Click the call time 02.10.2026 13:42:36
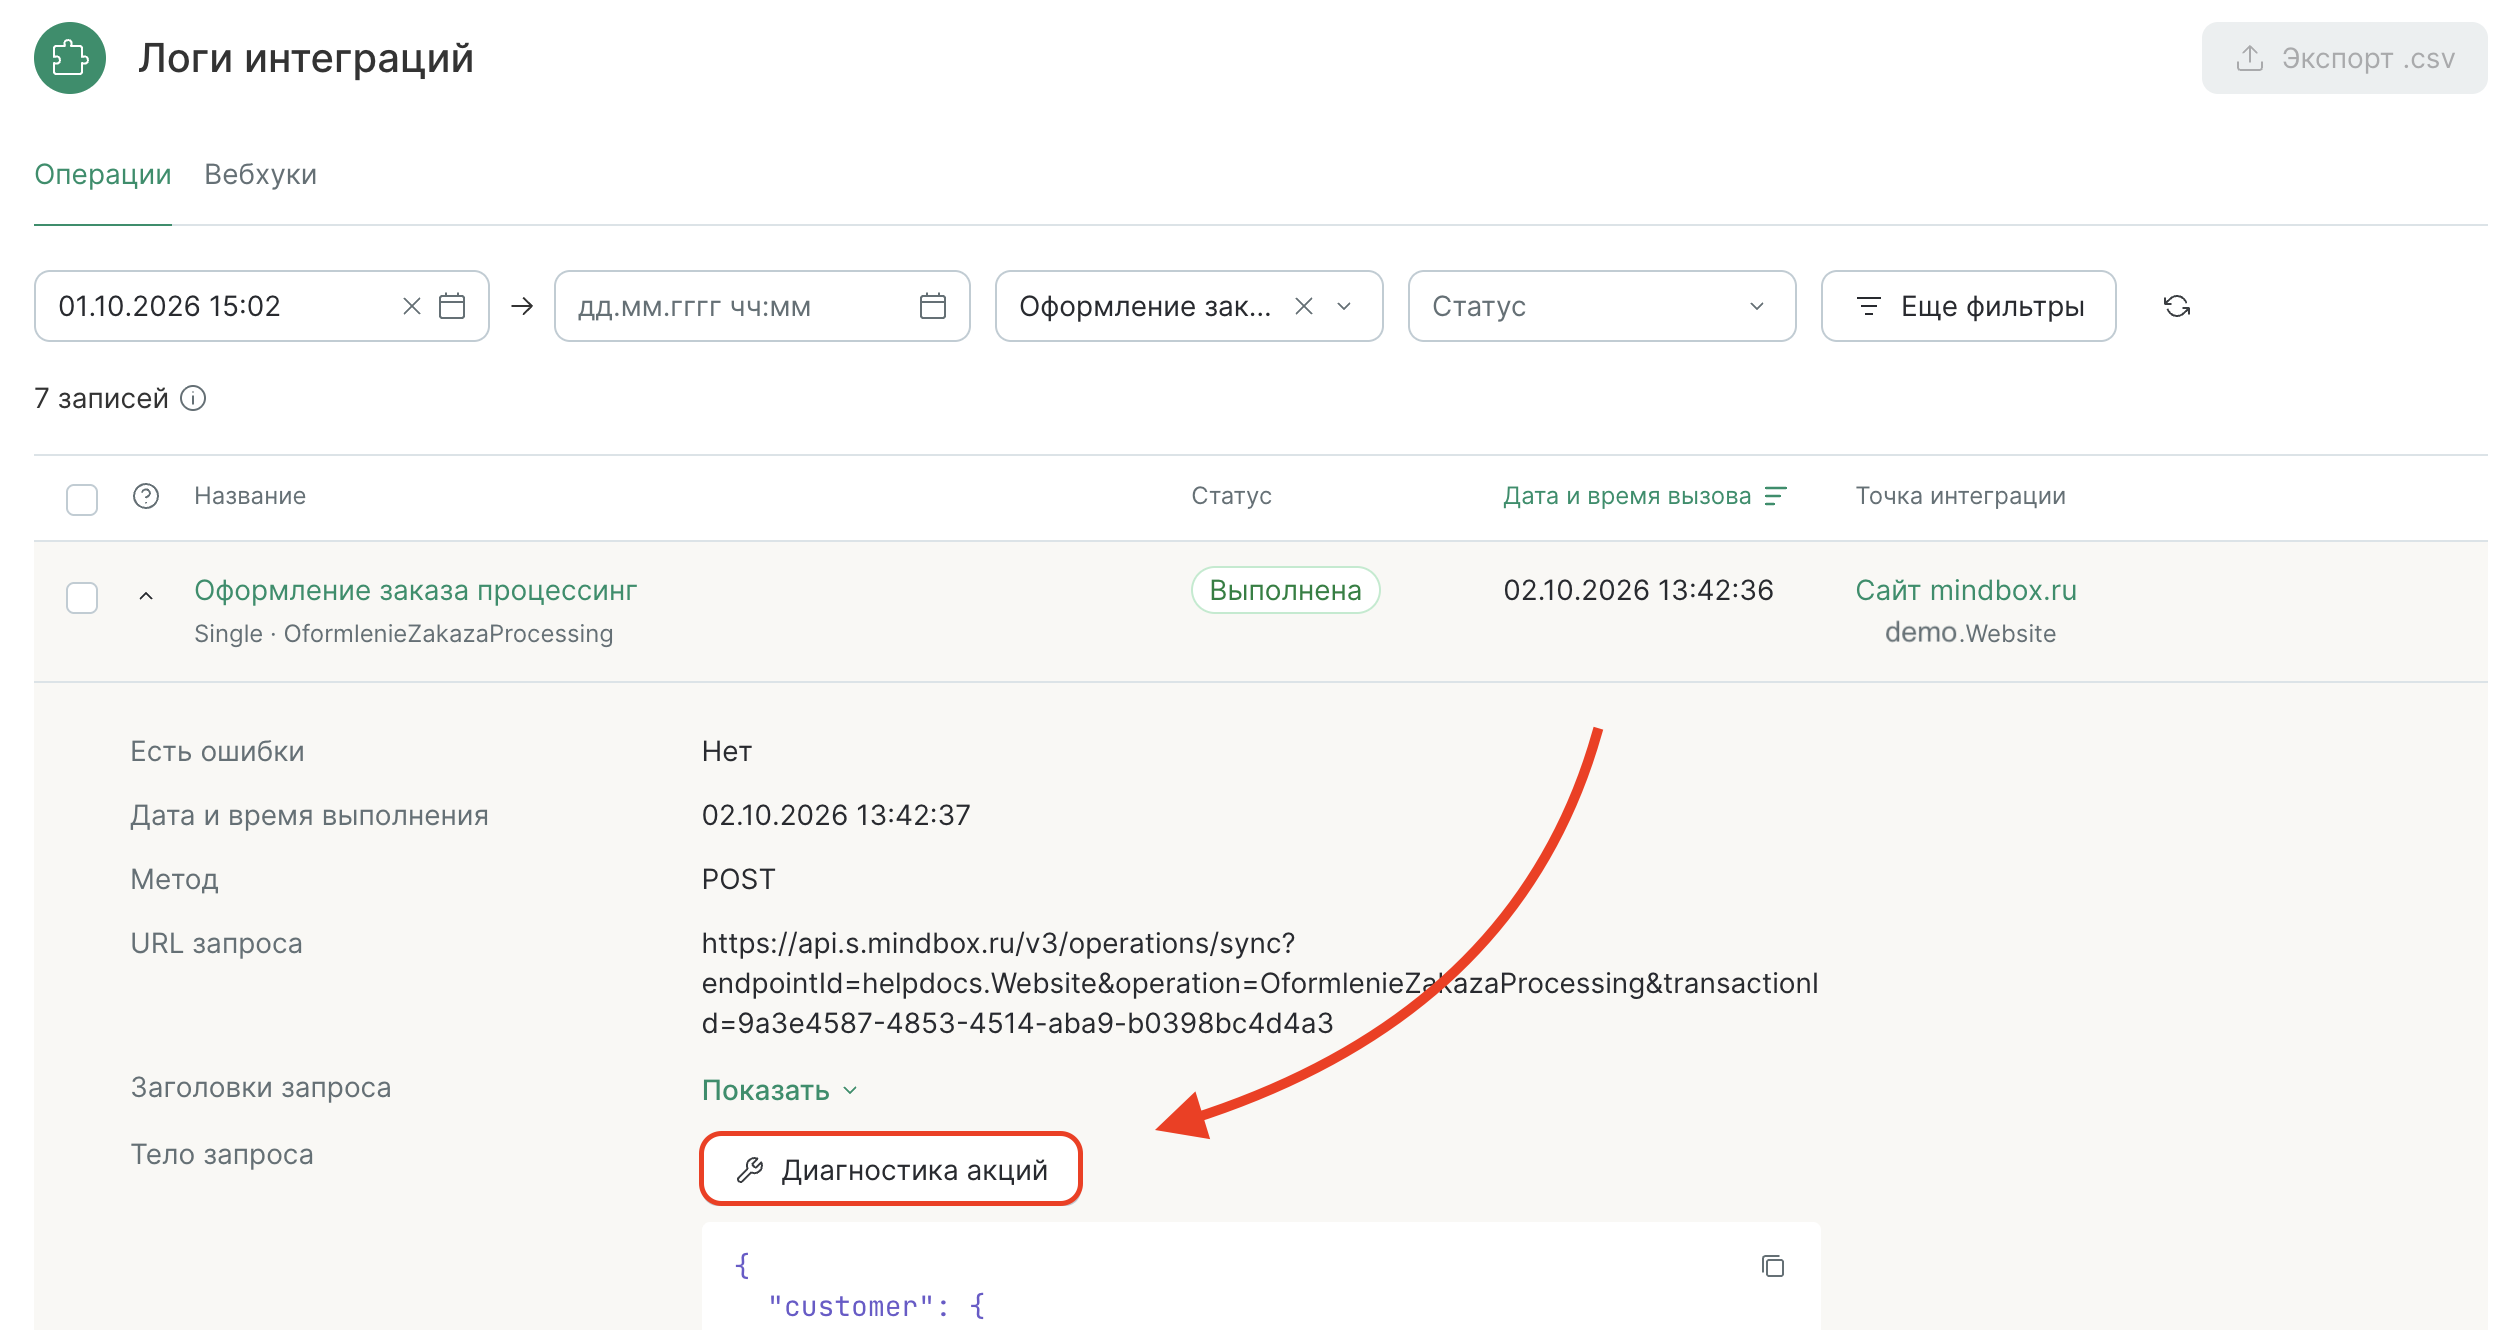Image resolution: width=2510 pixels, height=1330 pixels. coord(1638,590)
